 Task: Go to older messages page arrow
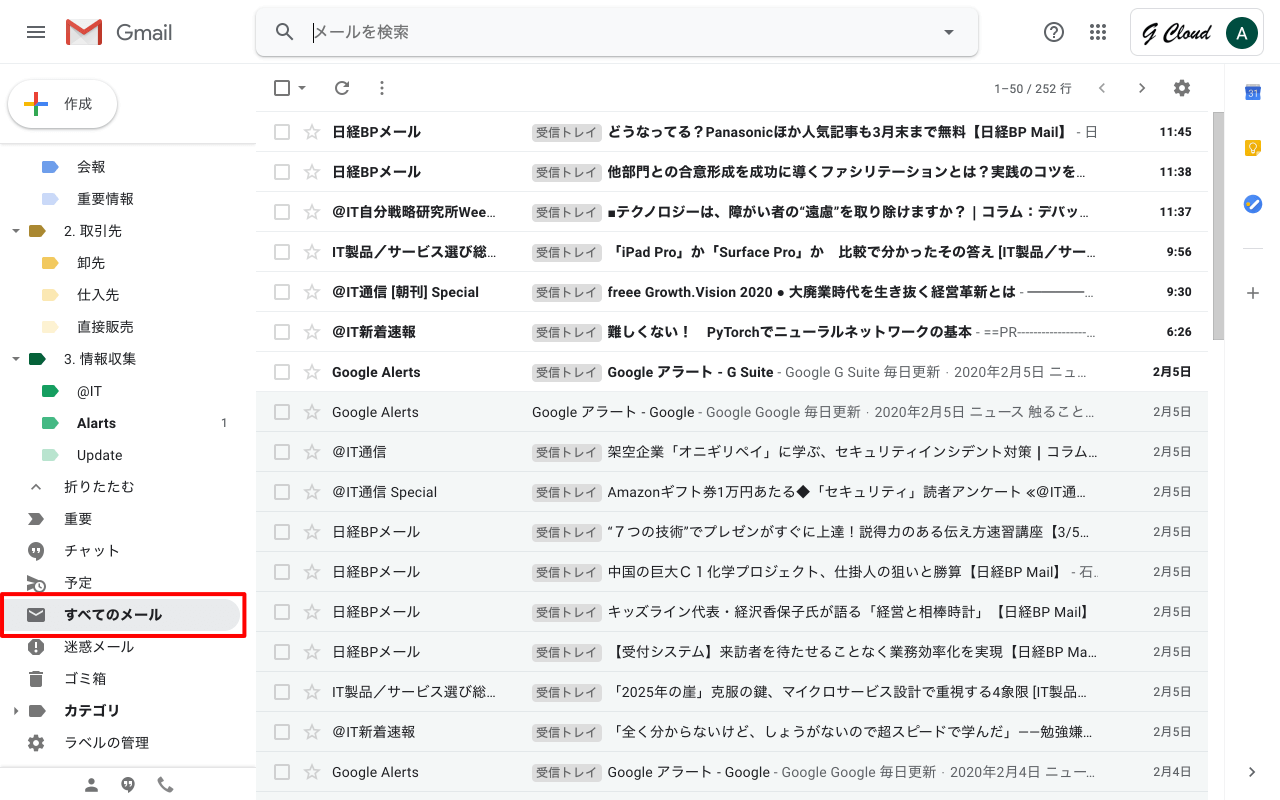click(1142, 88)
